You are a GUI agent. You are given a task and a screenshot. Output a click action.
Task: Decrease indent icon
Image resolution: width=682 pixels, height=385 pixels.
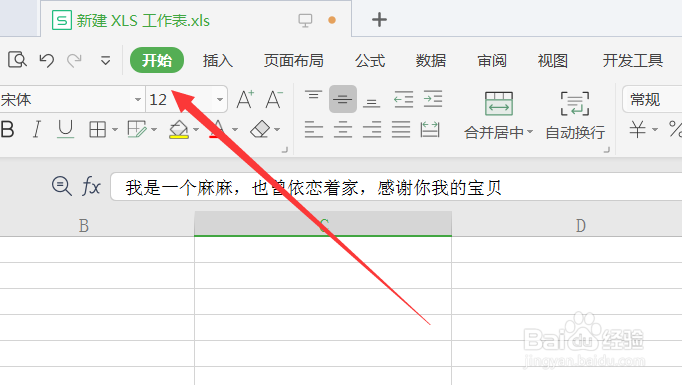403,99
